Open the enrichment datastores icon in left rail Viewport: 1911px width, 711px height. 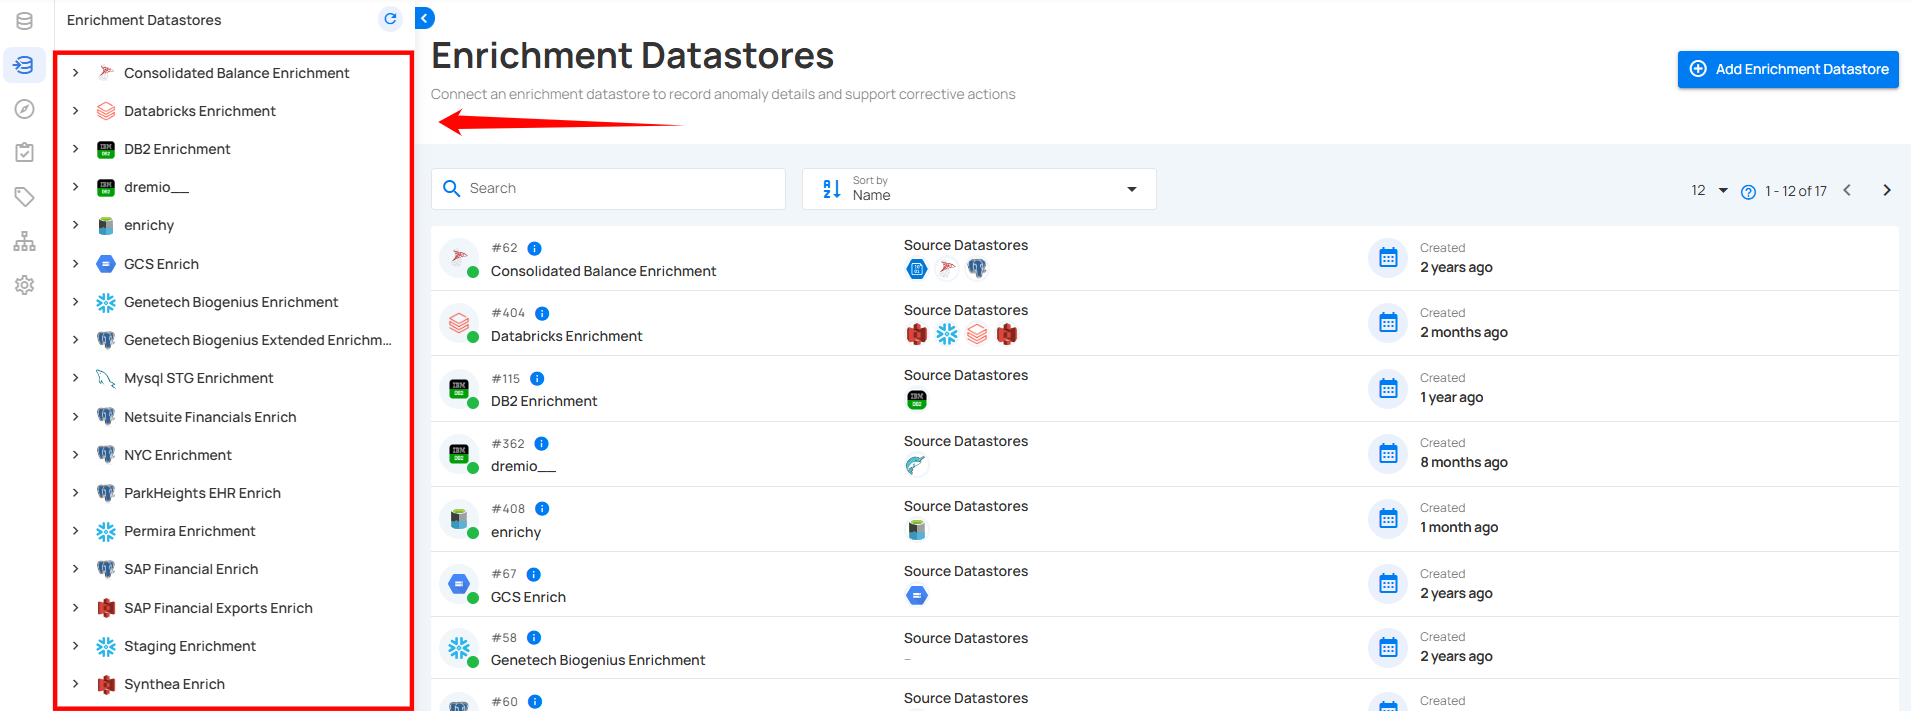point(24,65)
